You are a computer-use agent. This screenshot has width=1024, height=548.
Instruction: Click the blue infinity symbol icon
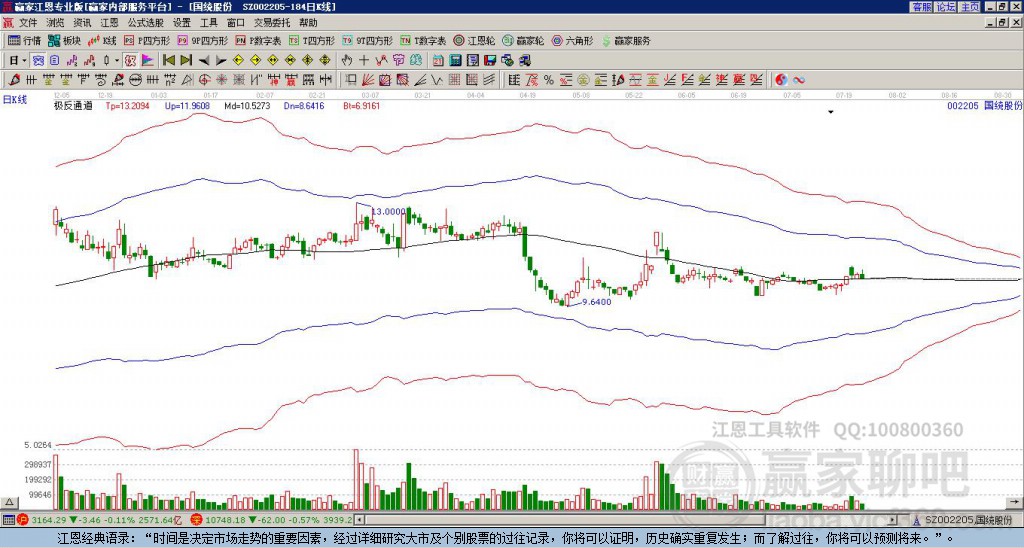tap(800, 79)
